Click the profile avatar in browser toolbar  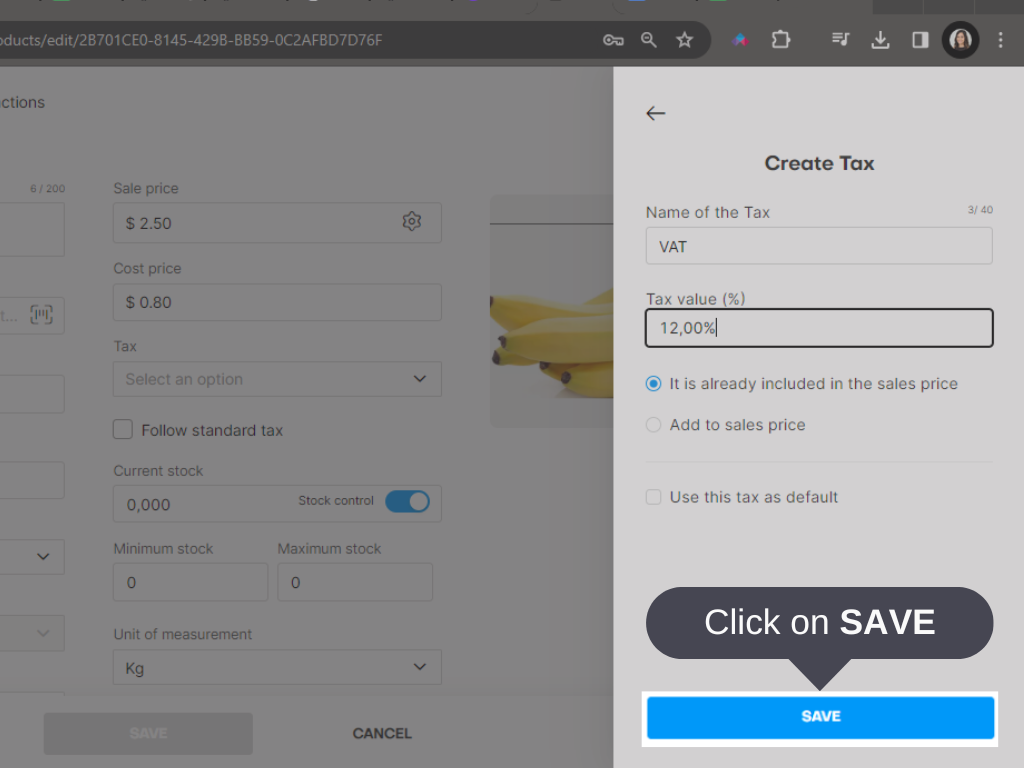click(960, 40)
